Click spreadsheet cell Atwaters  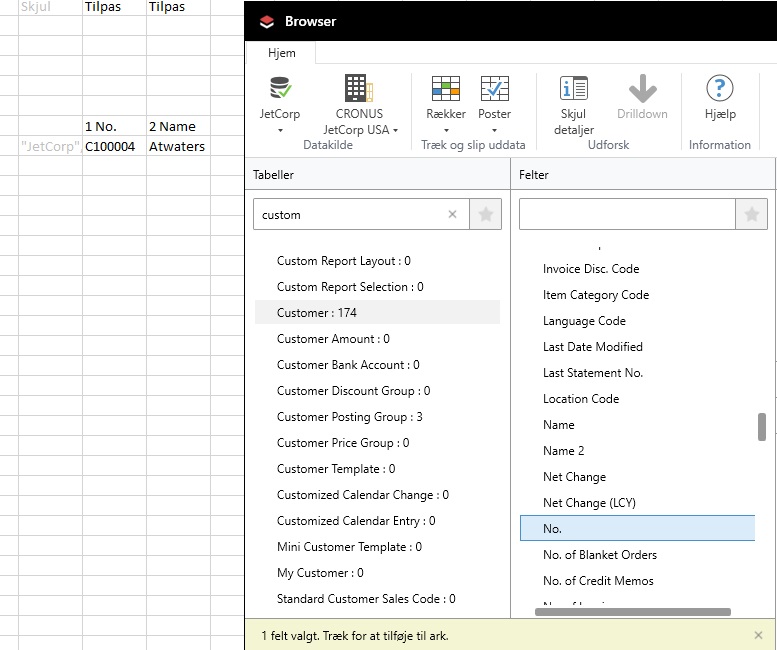click(178, 146)
